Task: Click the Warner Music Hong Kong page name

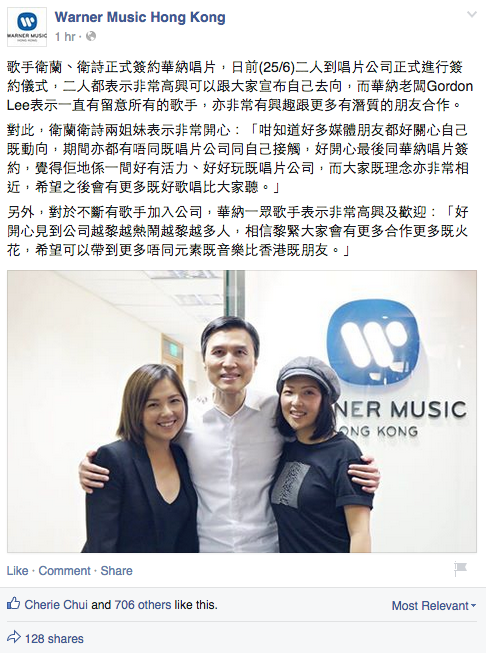Action: point(140,17)
